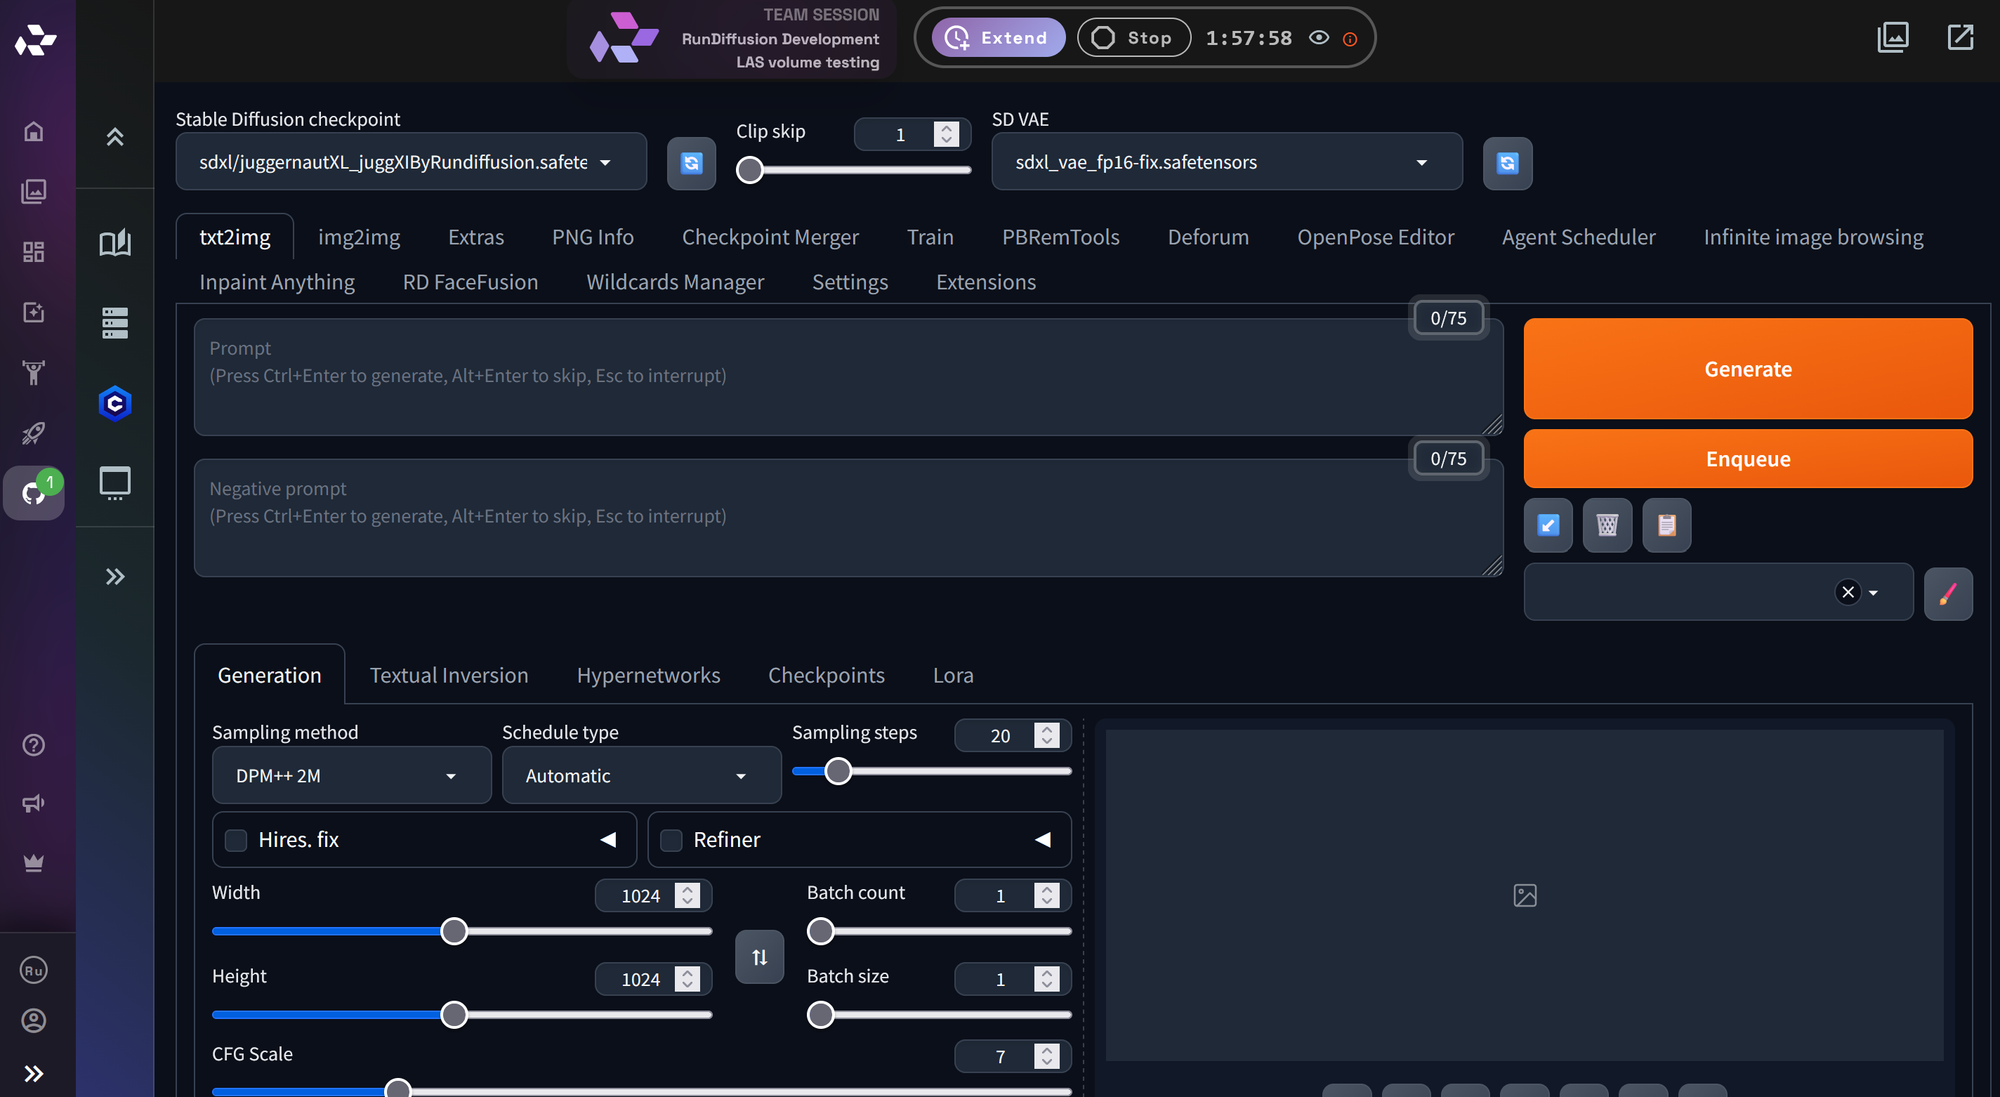Select the paste generation parameters icon (clipboard)

tap(1666, 525)
